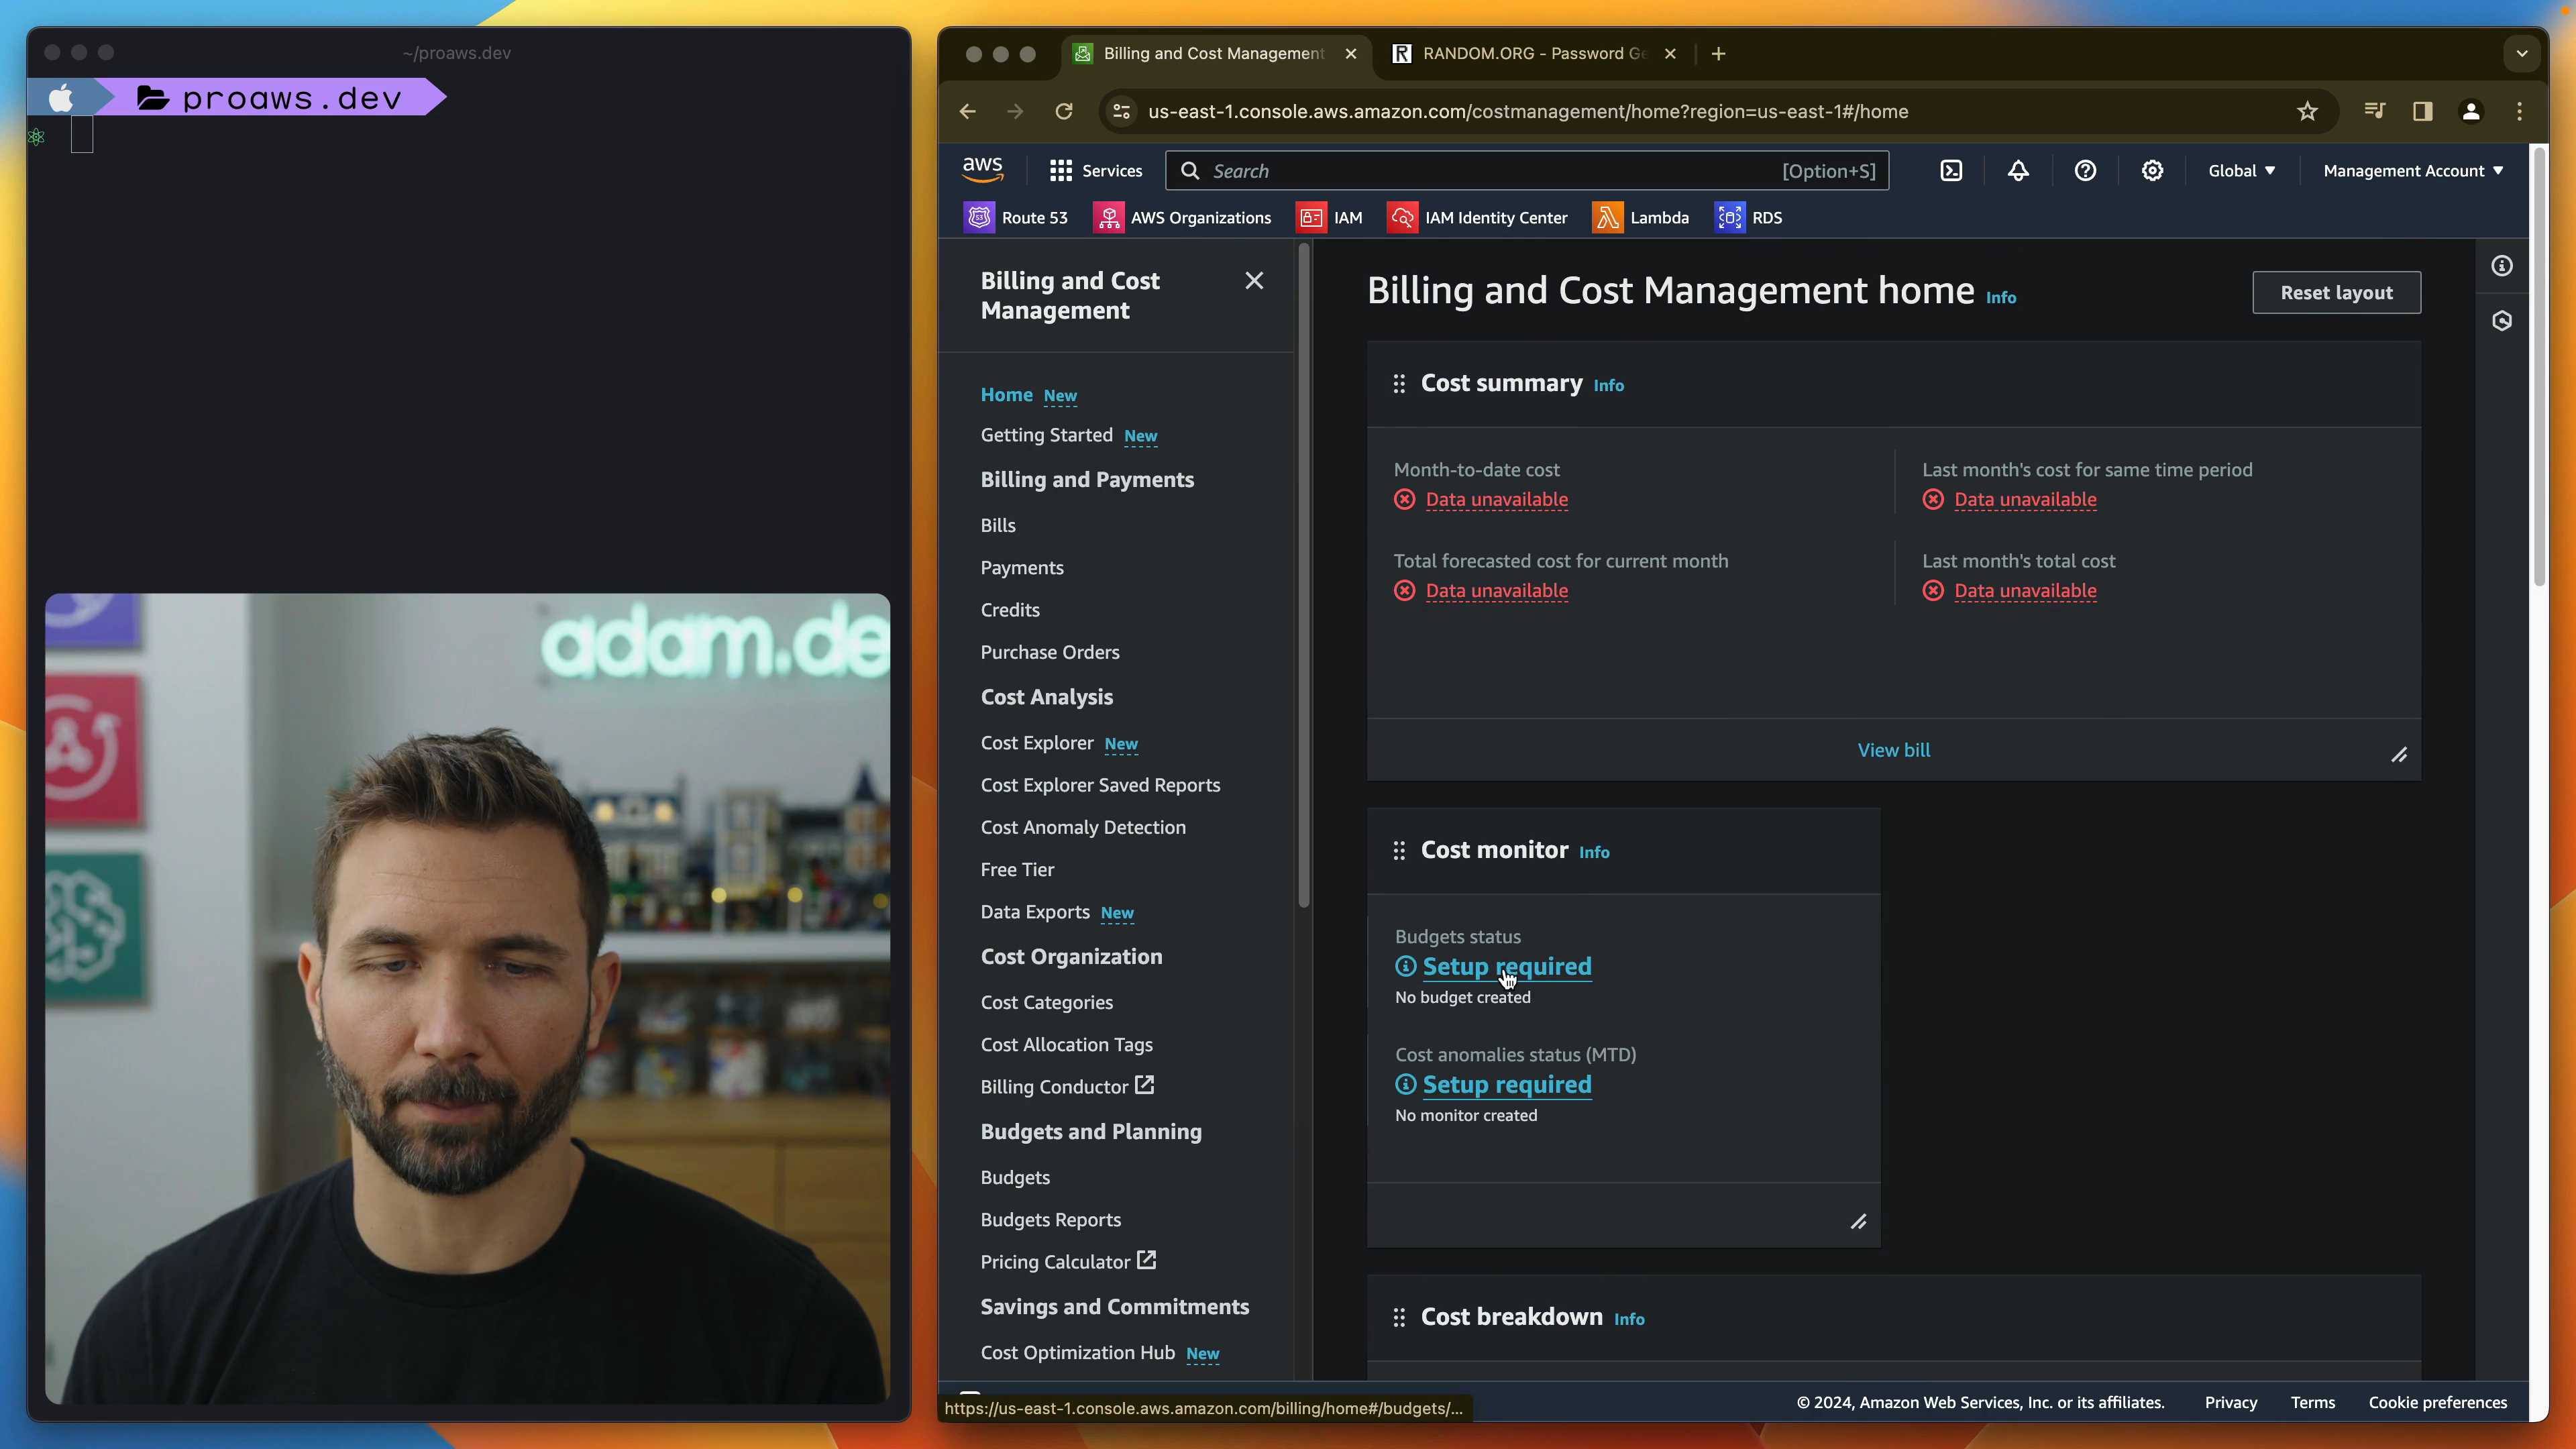Open the browser side panel icon
Viewport: 2576px width, 1449px height.
click(x=2422, y=112)
